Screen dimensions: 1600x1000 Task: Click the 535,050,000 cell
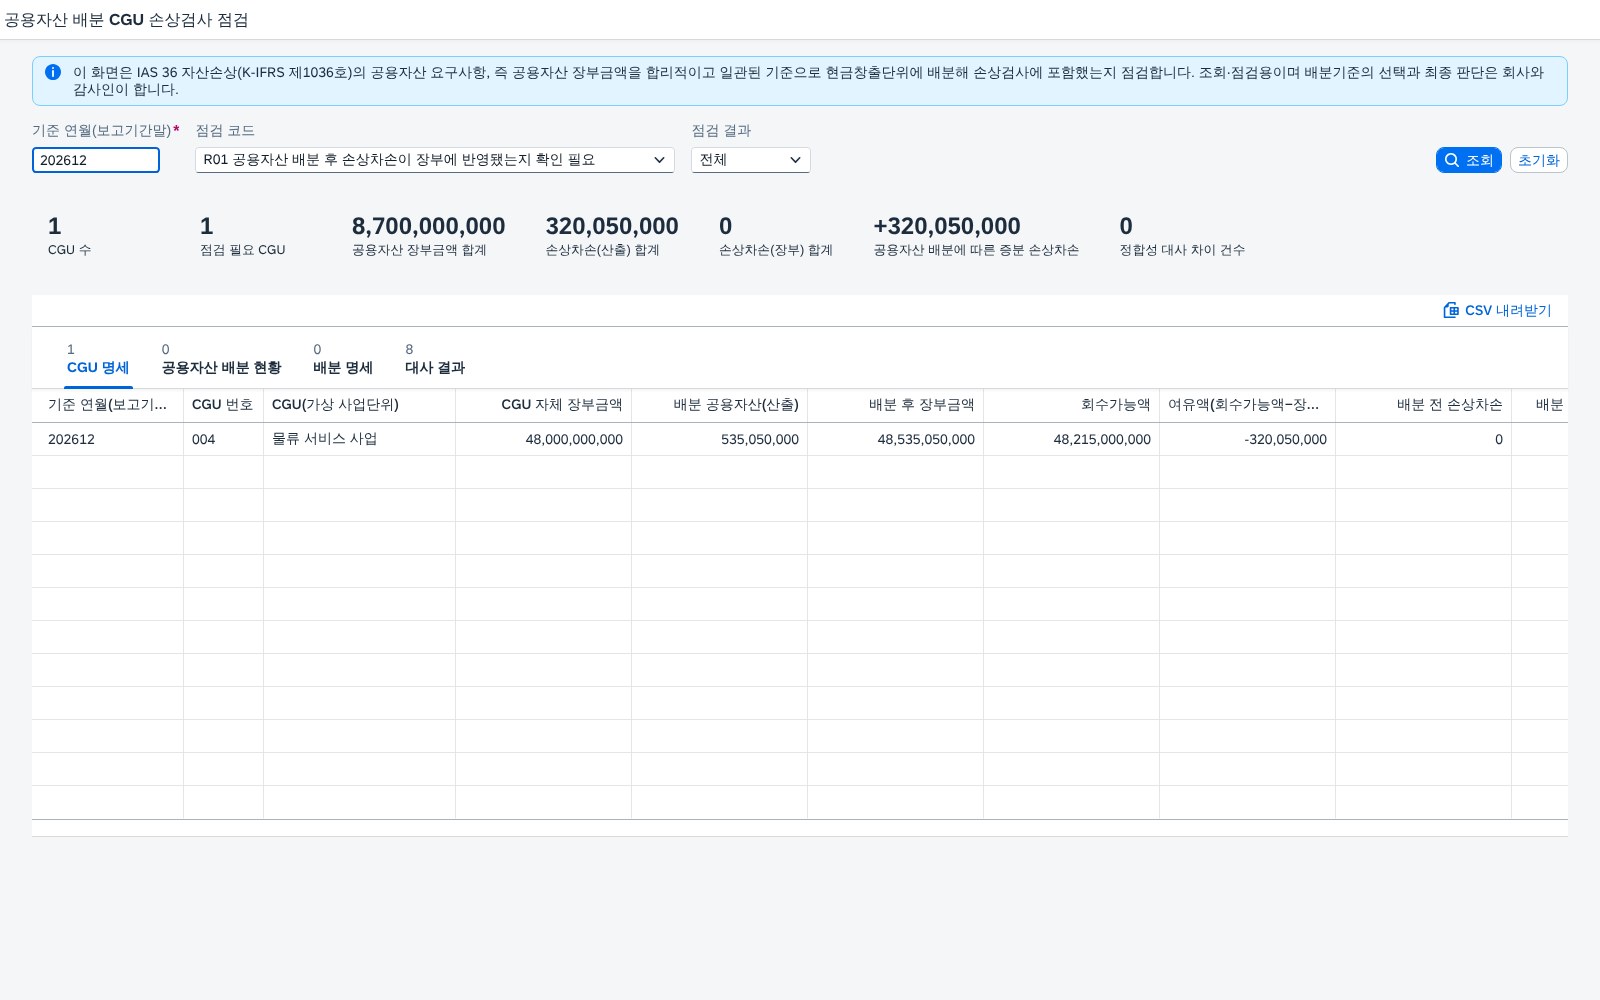(x=719, y=439)
